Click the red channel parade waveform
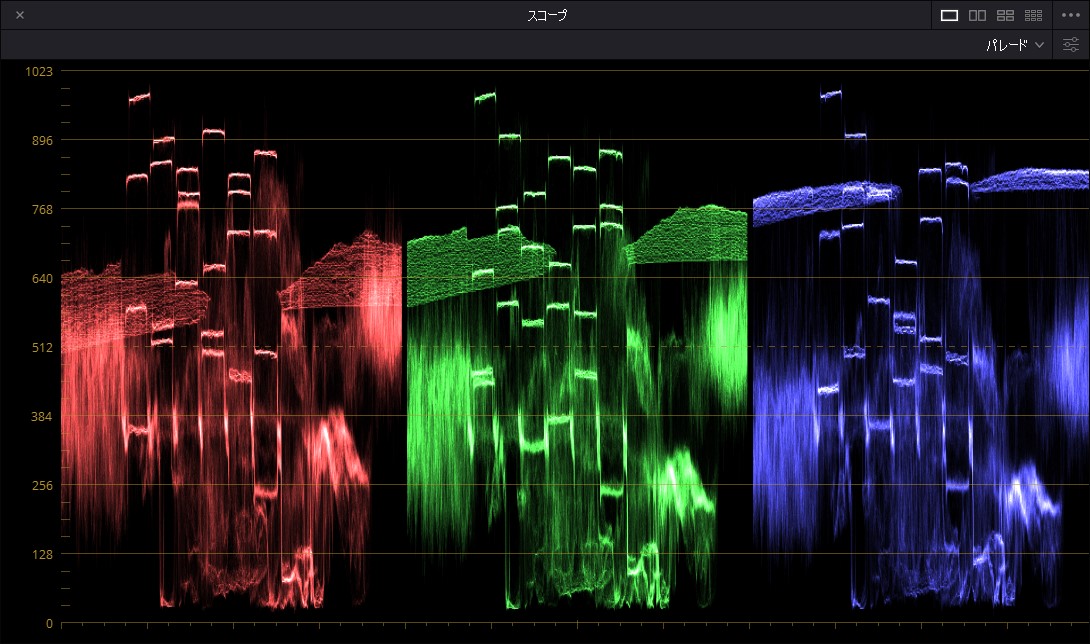1090x644 pixels. point(231,350)
